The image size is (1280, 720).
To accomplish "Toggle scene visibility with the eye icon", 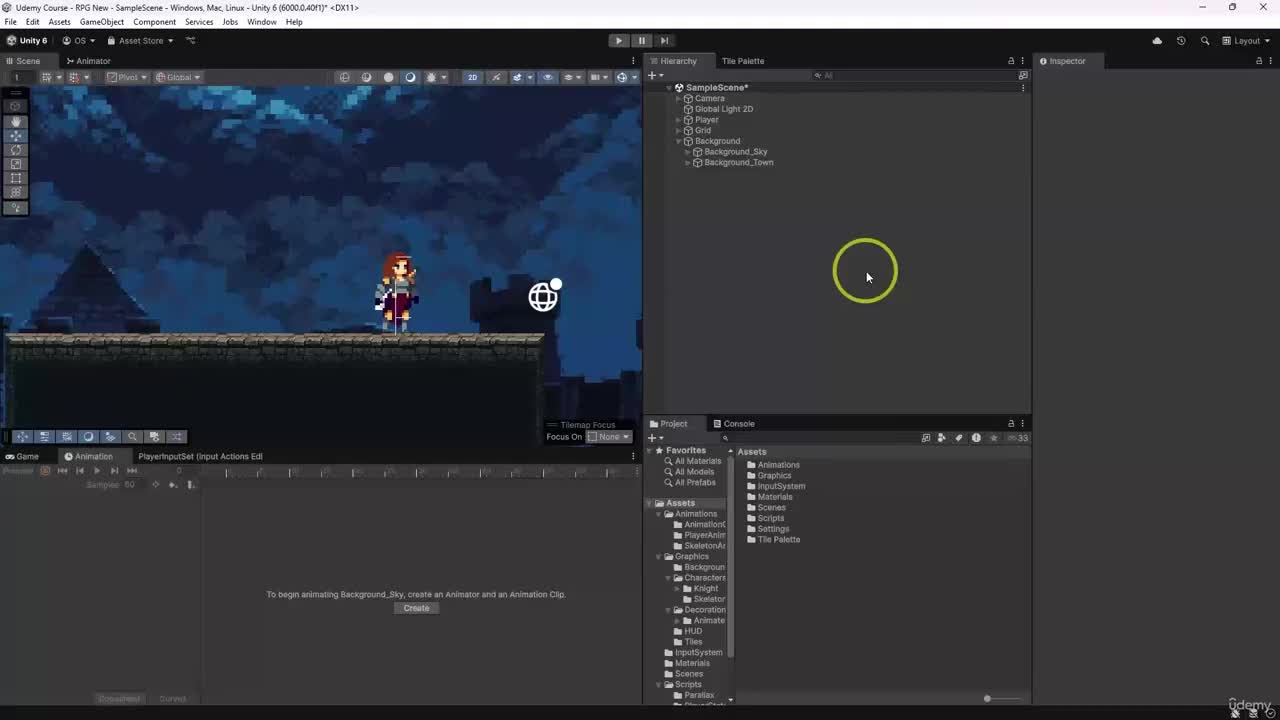I will pyautogui.click(x=547, y=77).
